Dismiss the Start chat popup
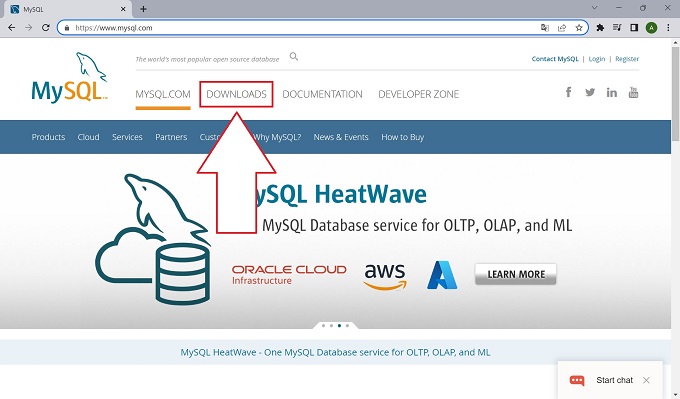Screen dimensions: 680x399 coord(646,380)
